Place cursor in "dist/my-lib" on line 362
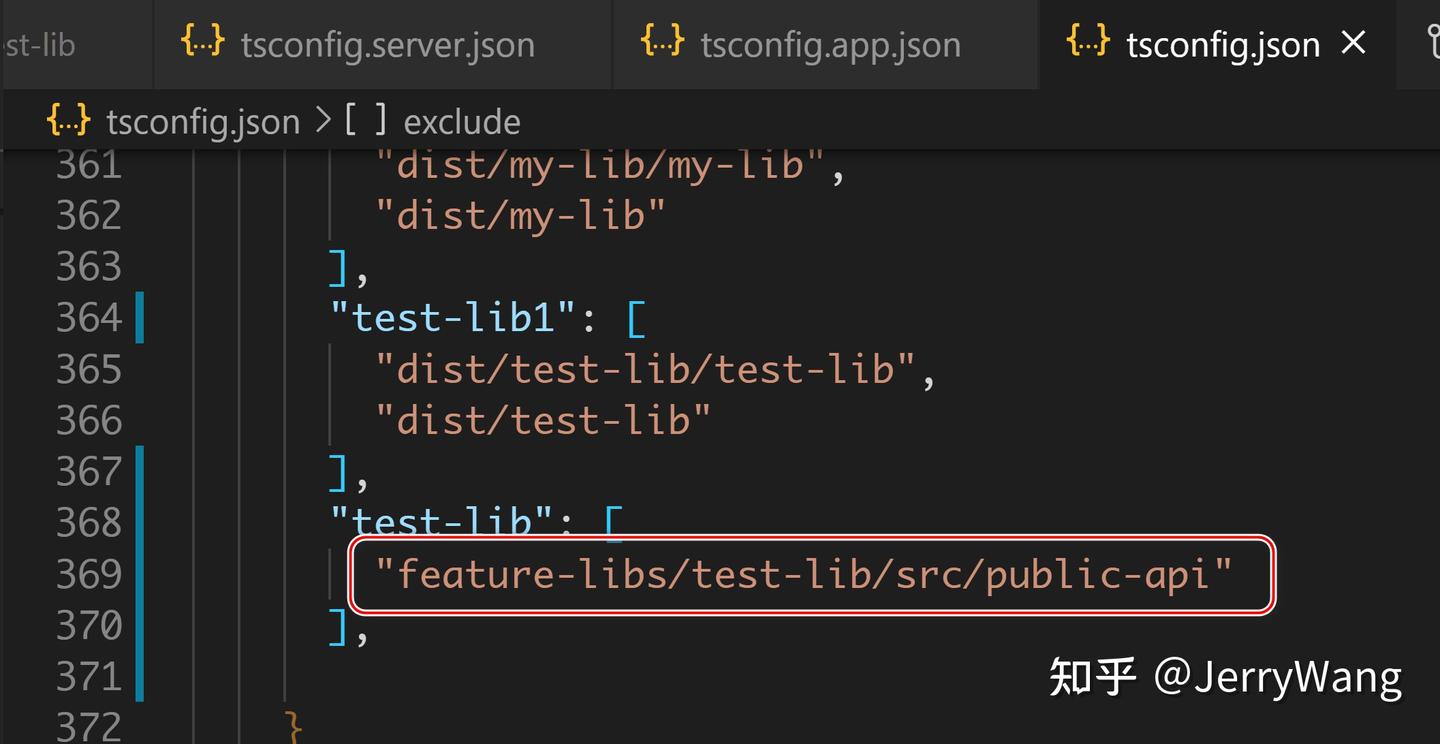The image size is (1440, 744). click(521, 215)
